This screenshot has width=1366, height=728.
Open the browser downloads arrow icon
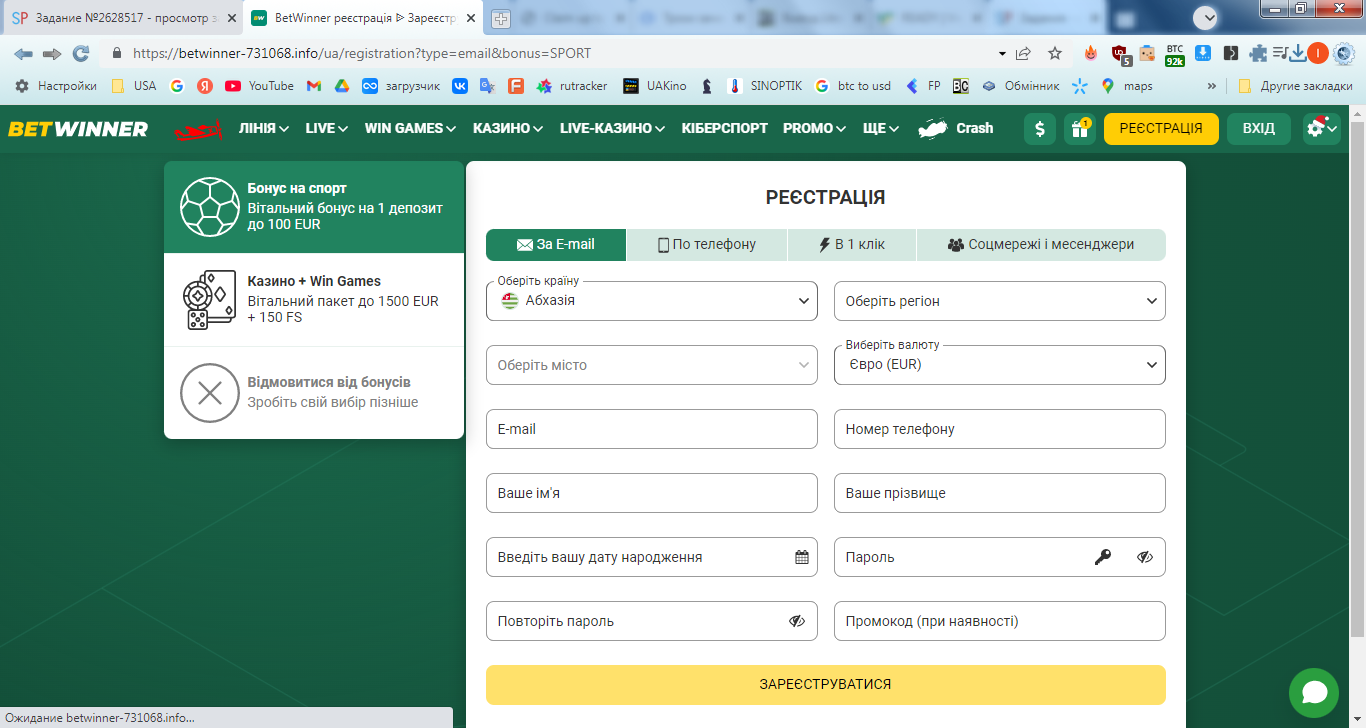coord(1298,53)
